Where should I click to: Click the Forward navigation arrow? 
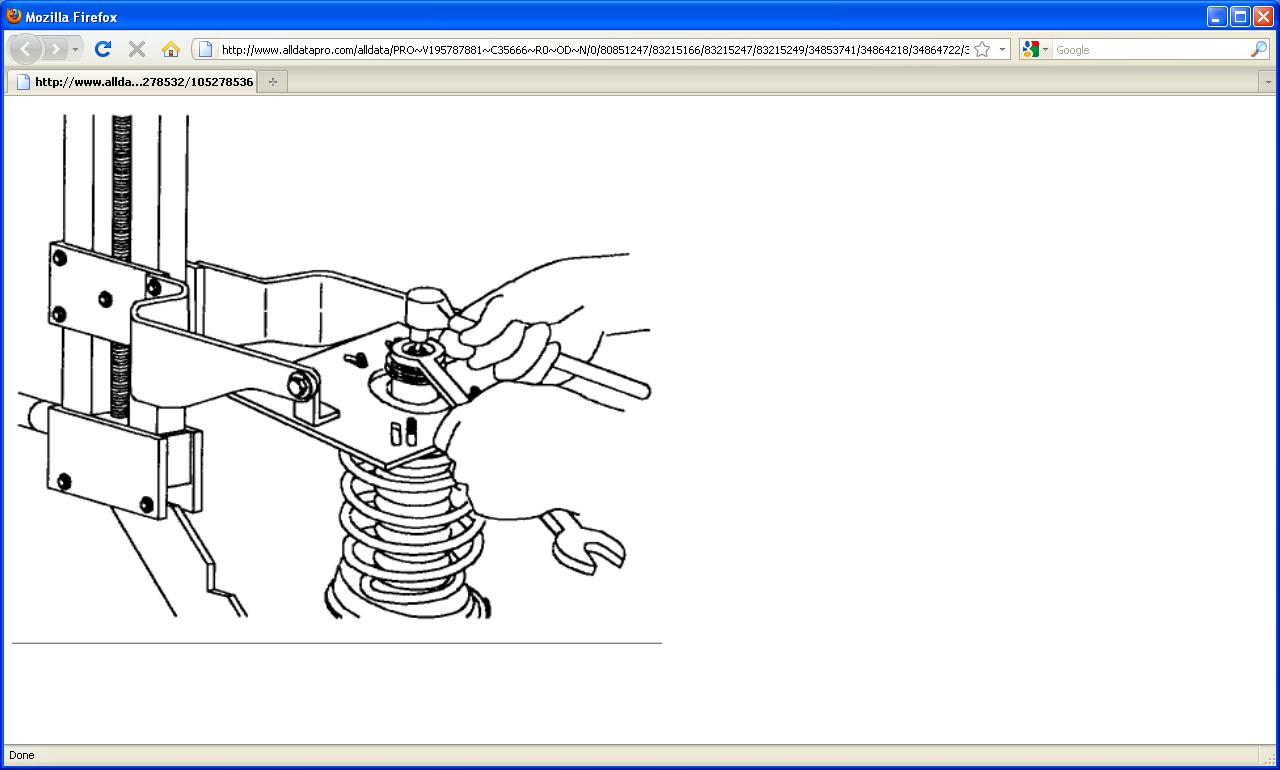coord(55,49)
